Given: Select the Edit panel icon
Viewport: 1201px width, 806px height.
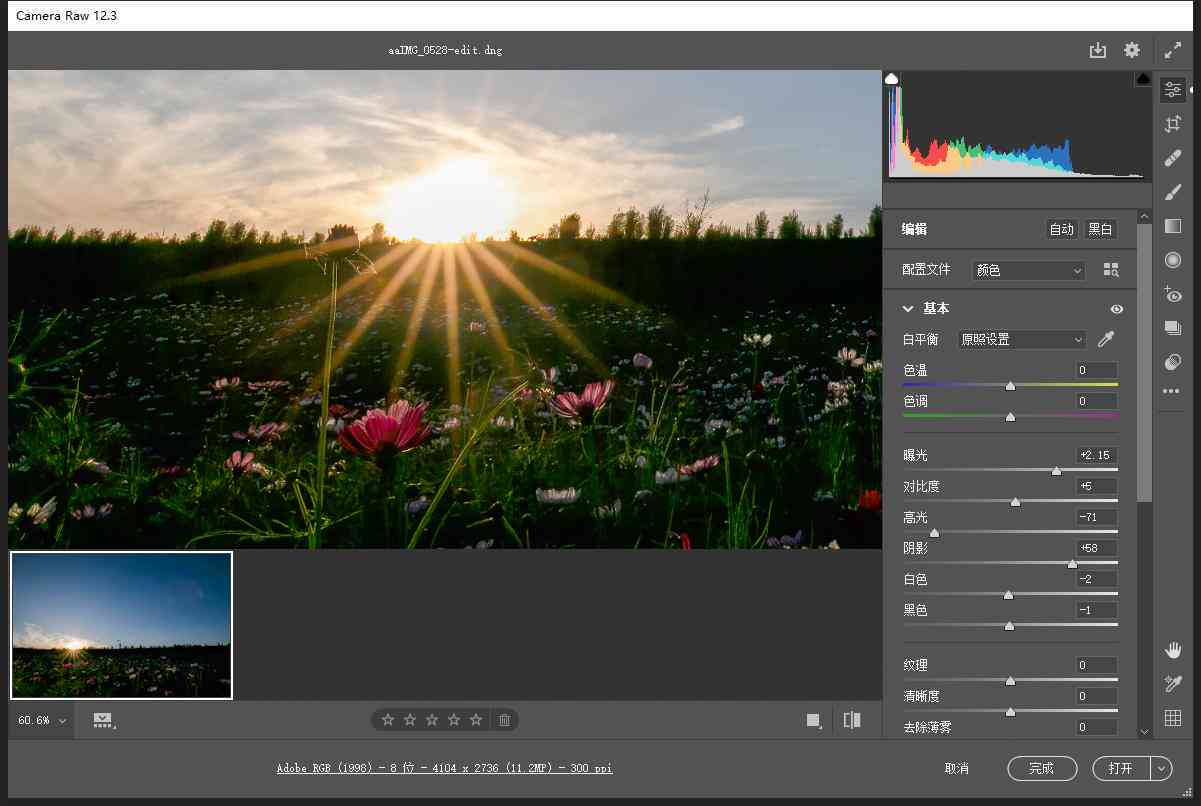Looking at the screenshot, I should (x=1173, y=90).
